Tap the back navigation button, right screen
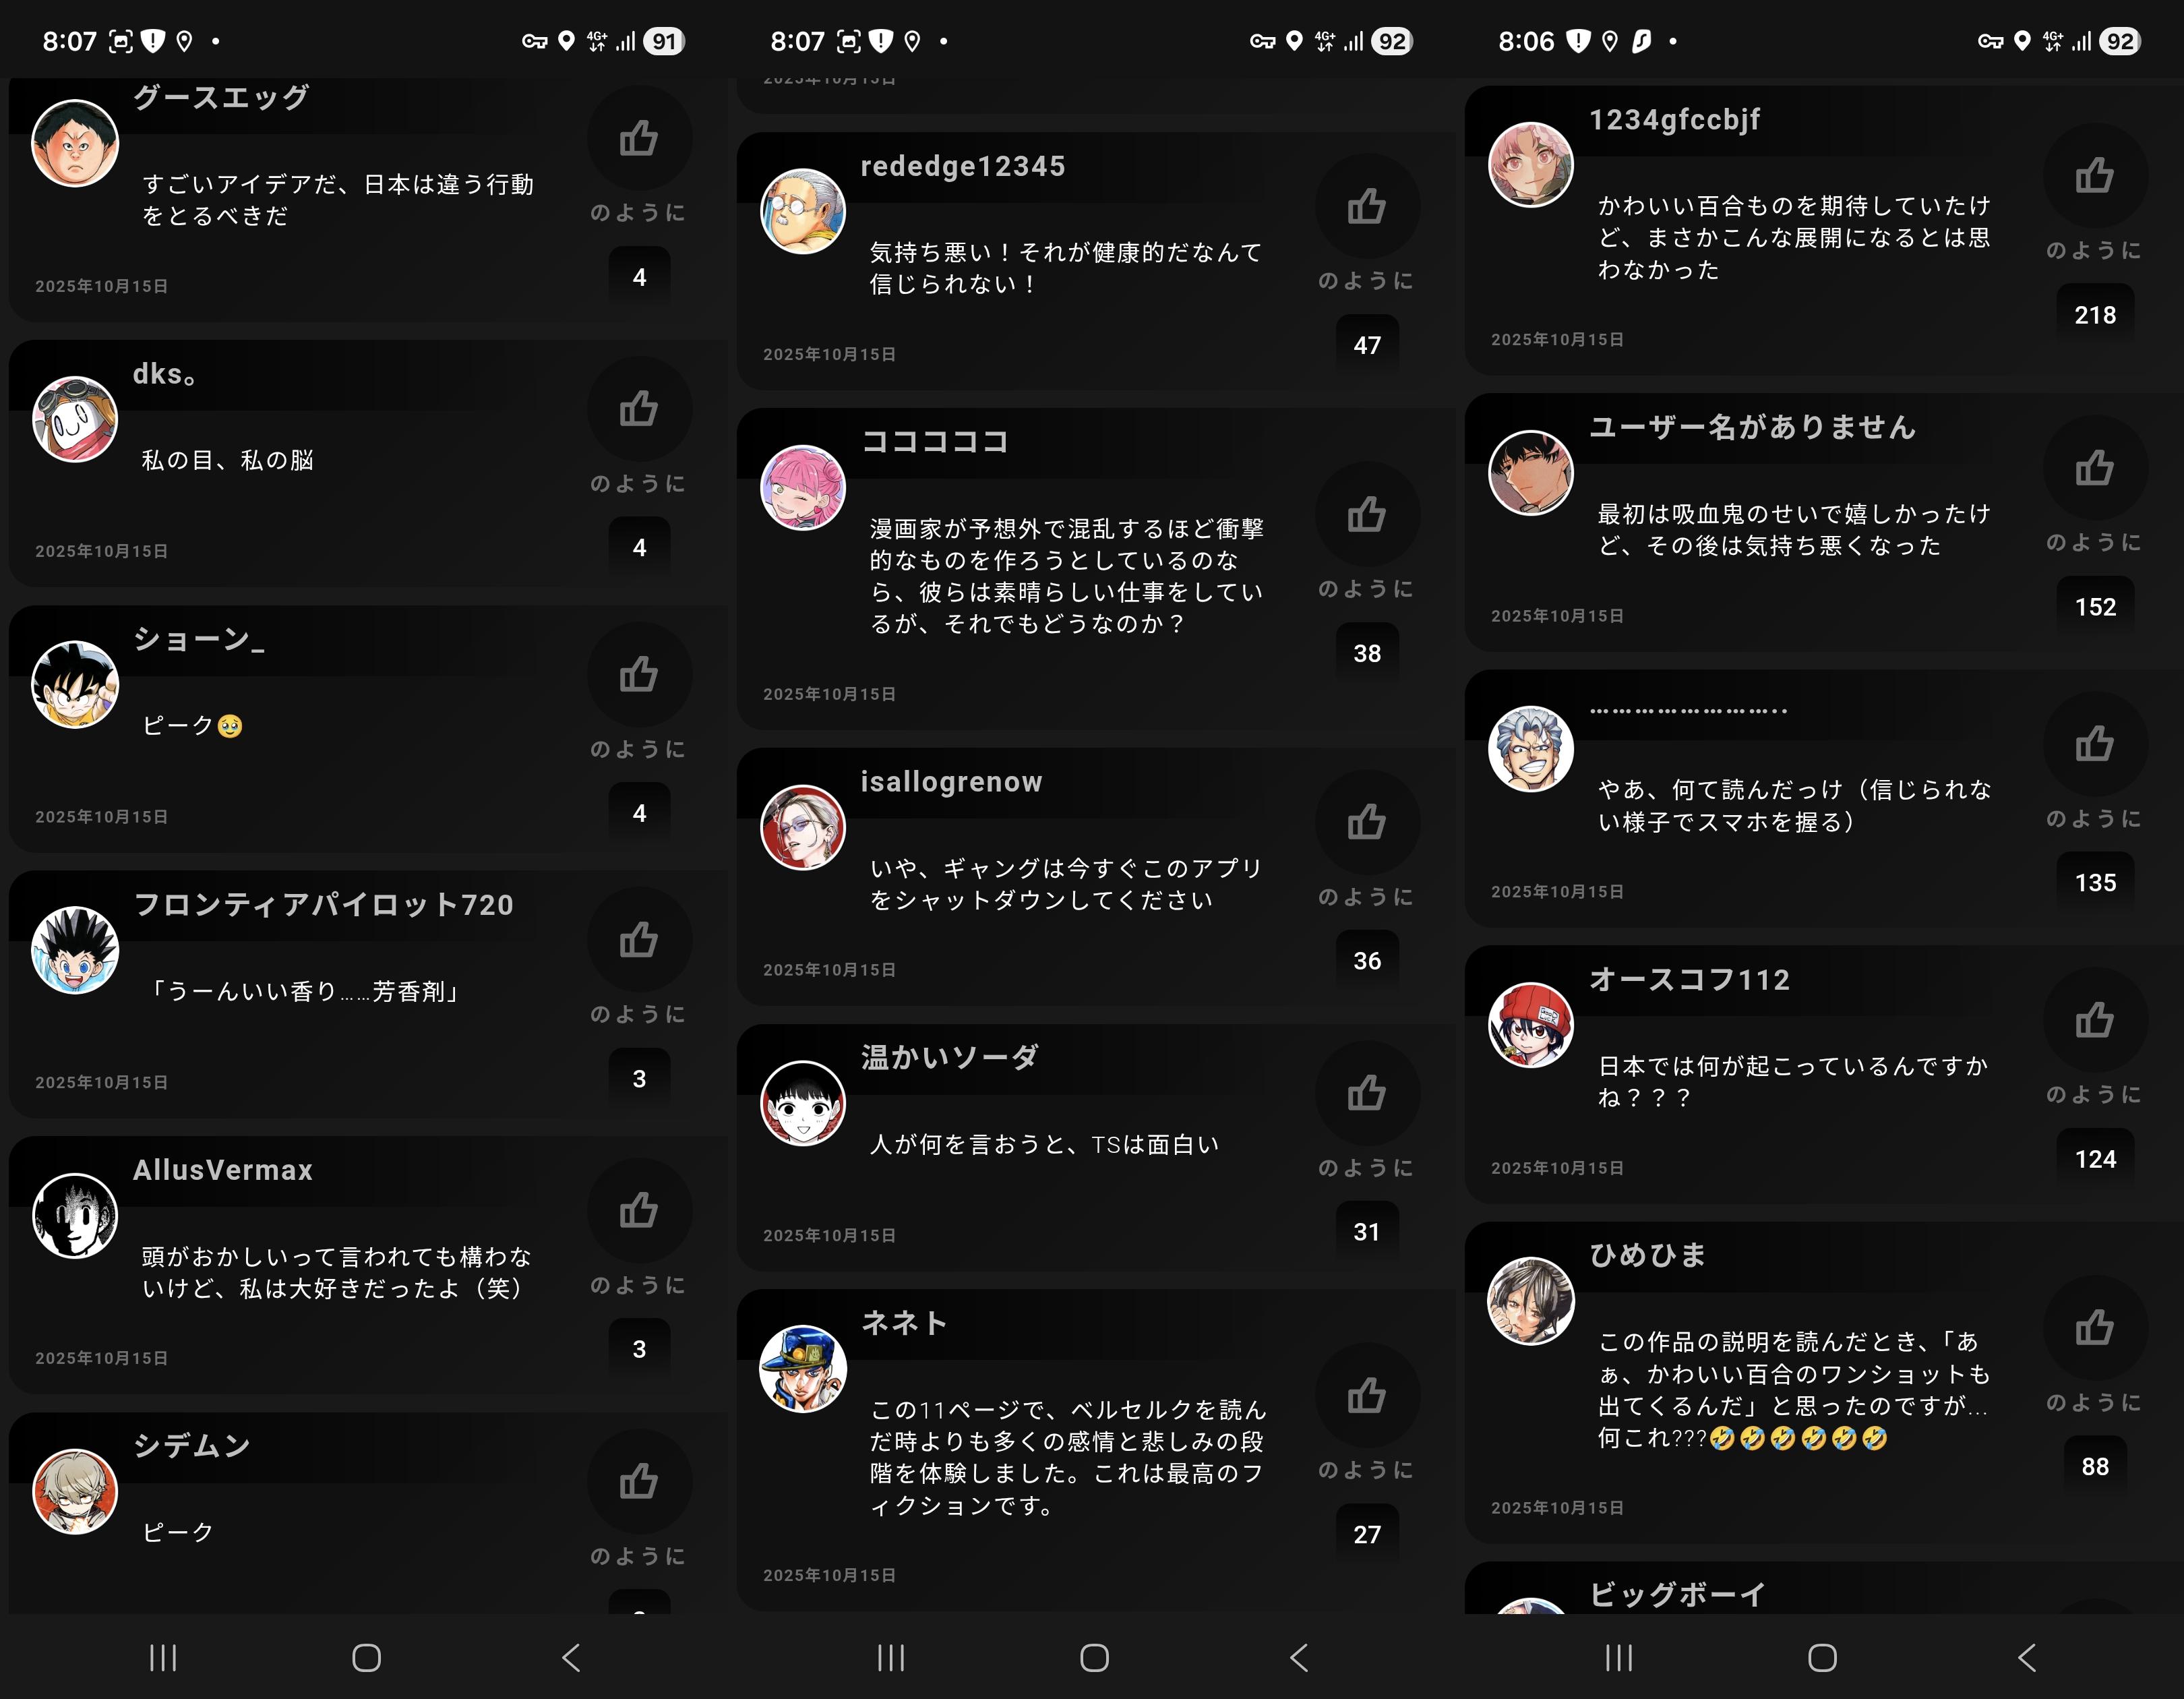 coord(2027,1657)
